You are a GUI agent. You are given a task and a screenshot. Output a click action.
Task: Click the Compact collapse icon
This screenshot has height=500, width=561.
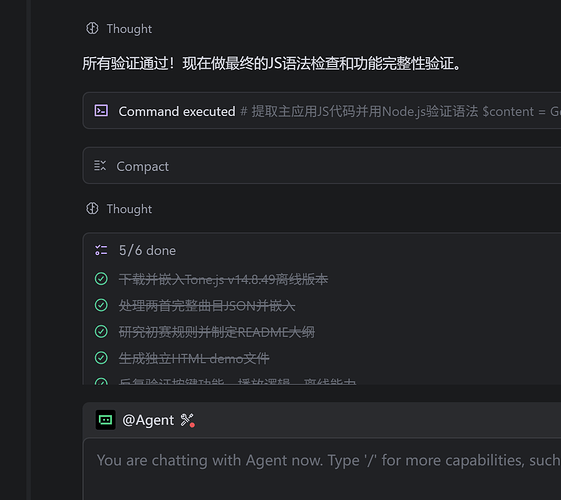point(100,165)
